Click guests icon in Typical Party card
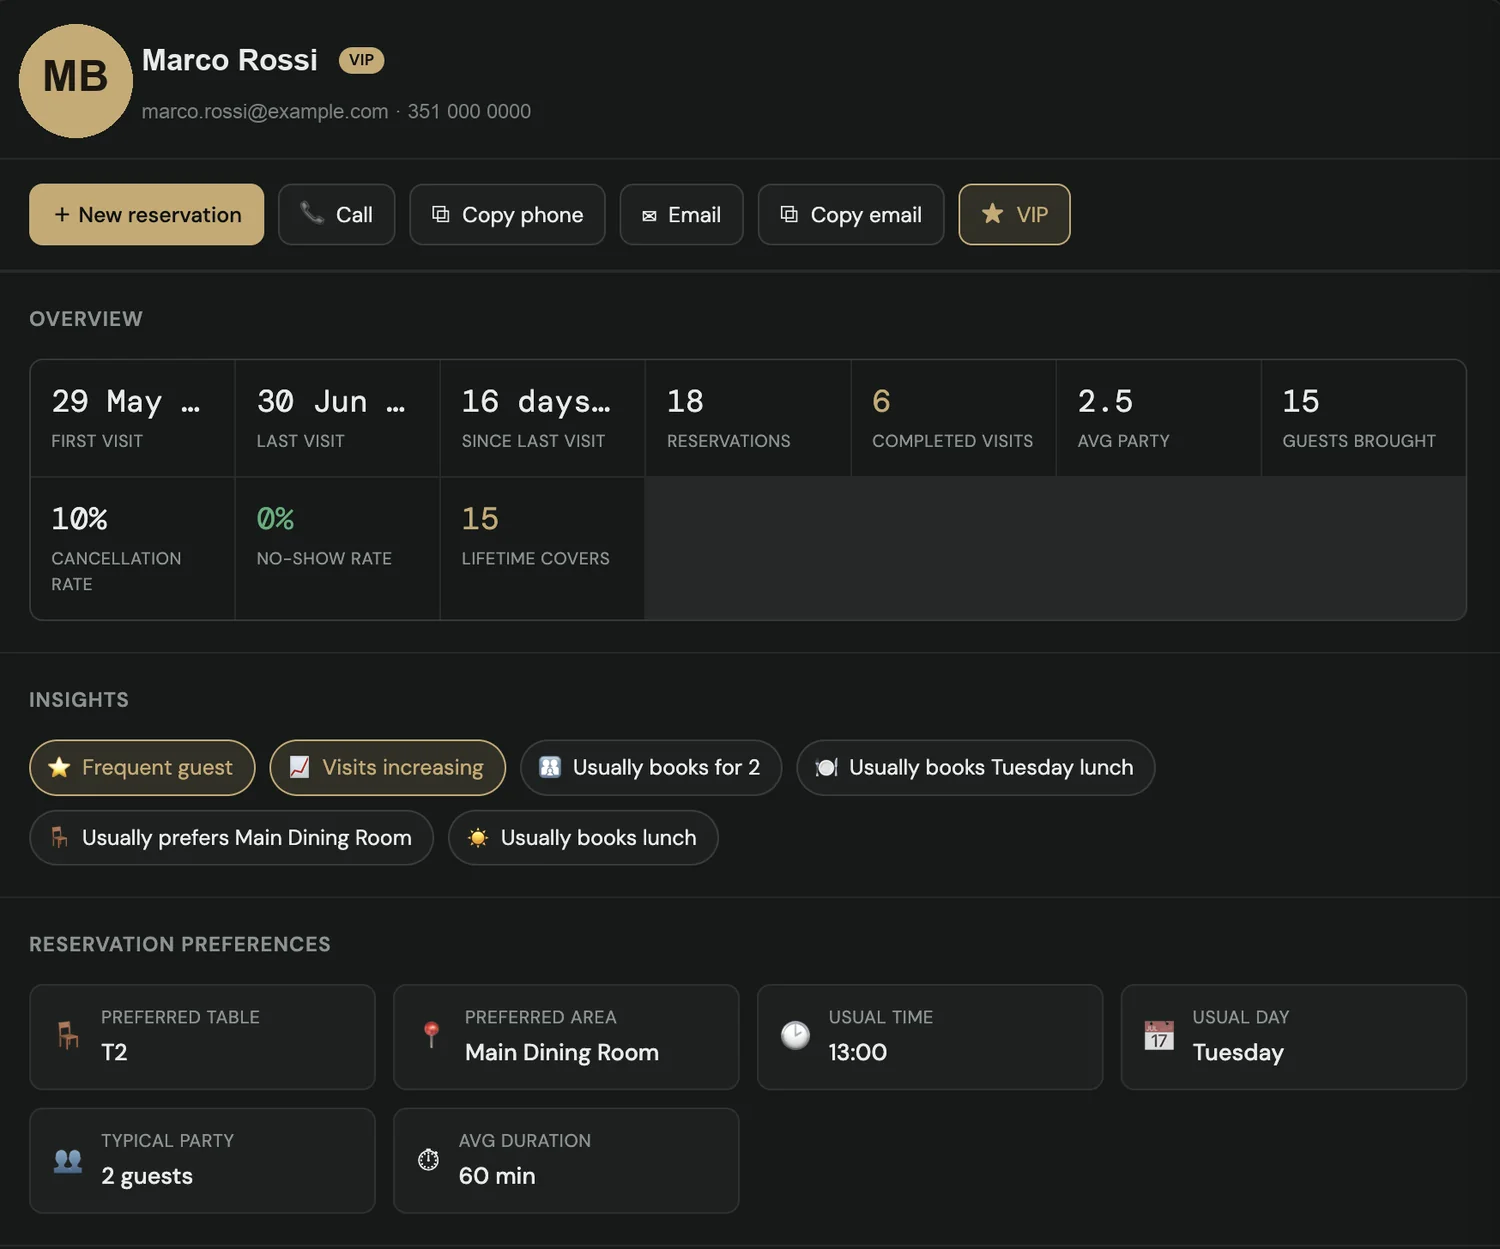 pyautogui.click(x=68, y=1160)
